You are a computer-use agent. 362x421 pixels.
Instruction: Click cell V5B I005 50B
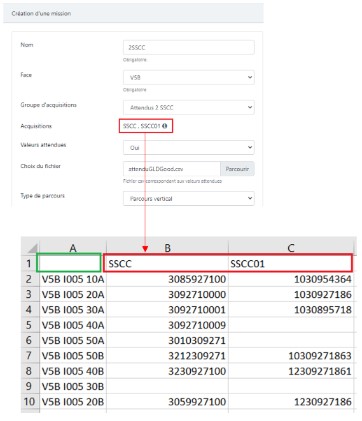tap(73, 356)
